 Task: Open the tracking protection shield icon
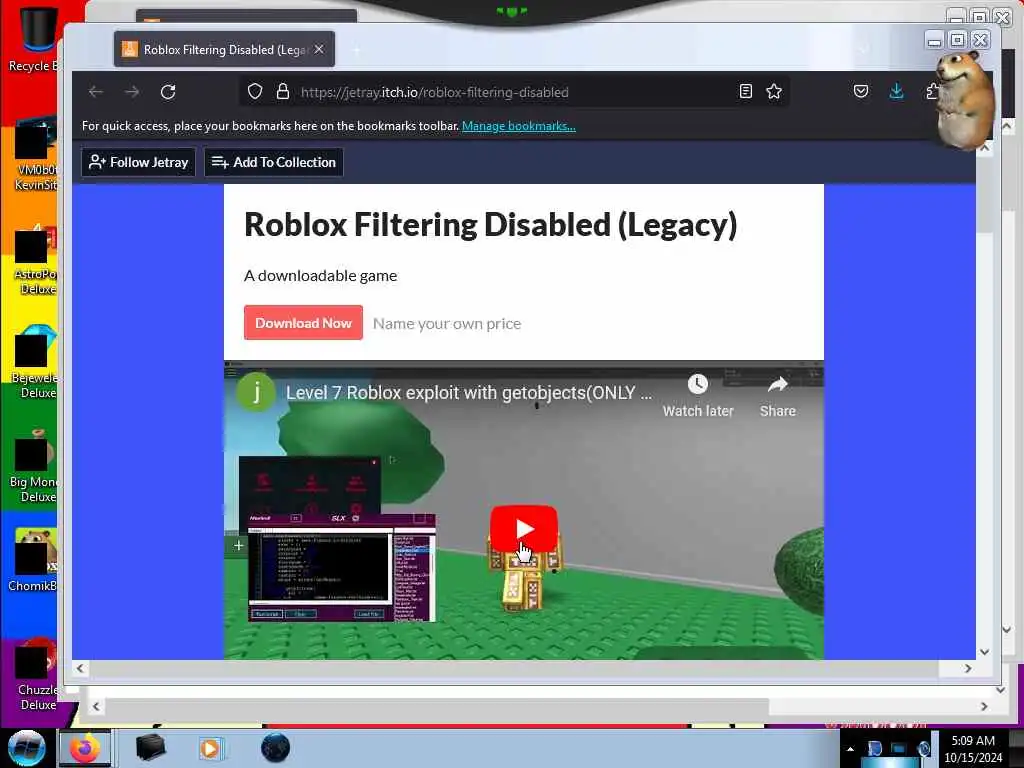255,91
